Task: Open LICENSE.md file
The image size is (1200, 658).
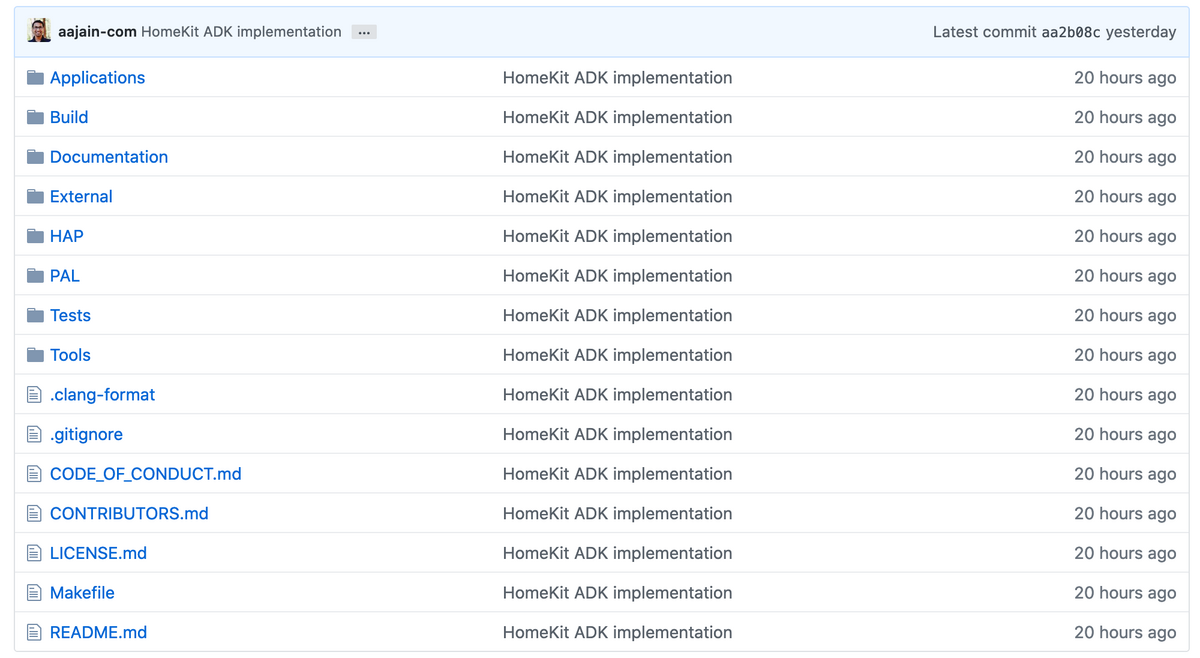Action: click(98, 553)
